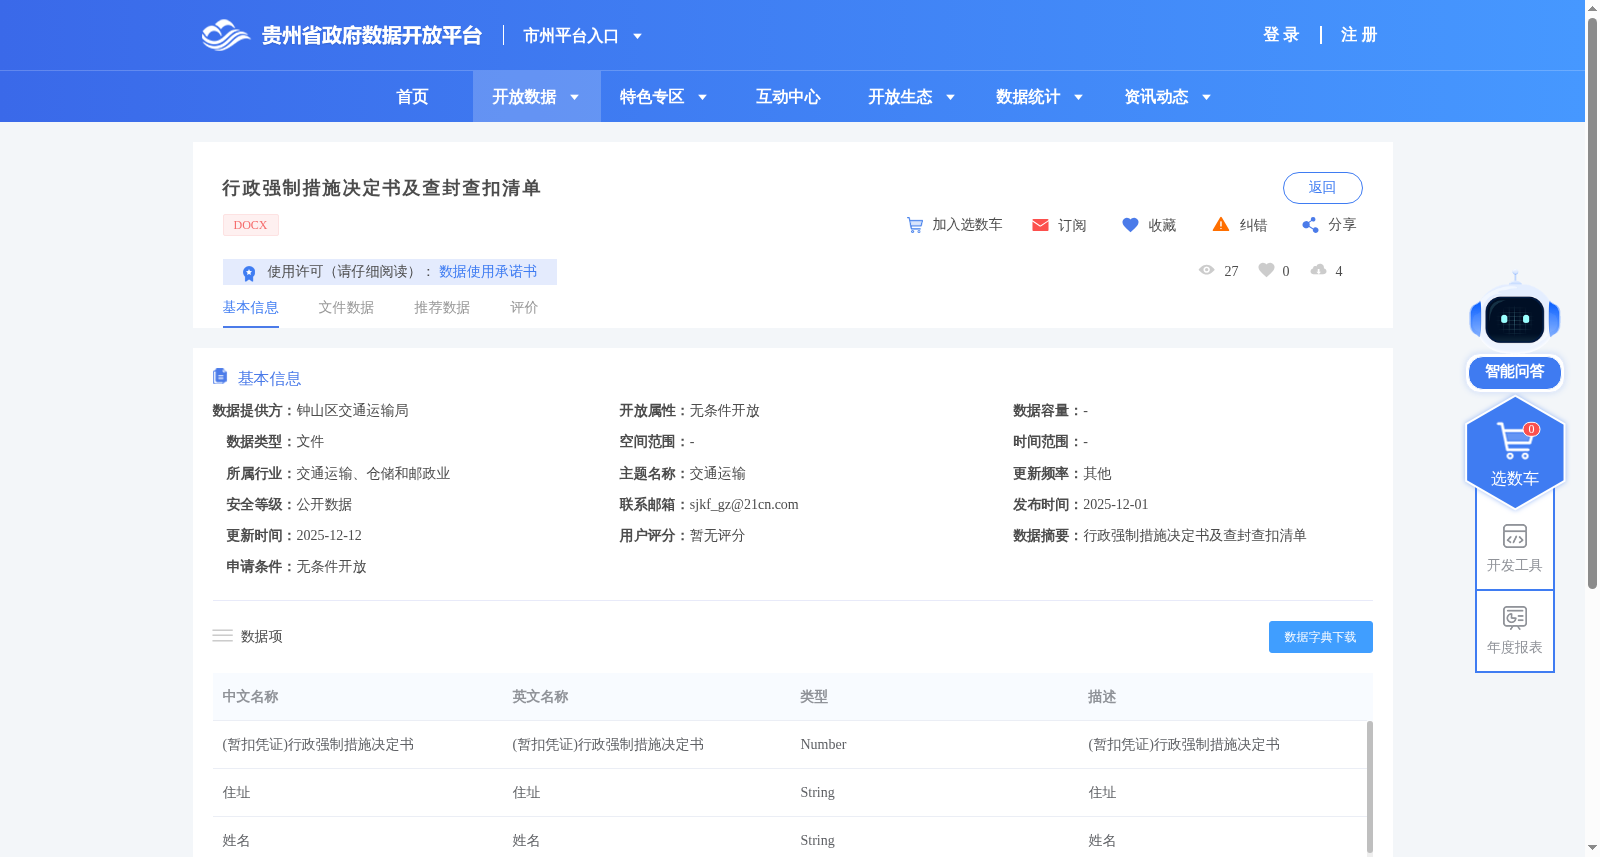Open the 数据使用承诺书 link
1600x857 pixels.
coord(488,272)
